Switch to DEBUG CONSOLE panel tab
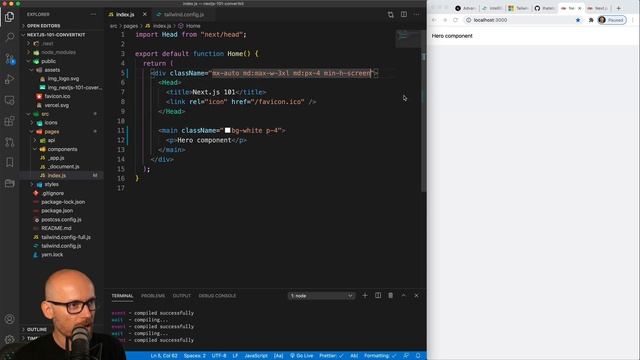640x360 pixels. 217,296
